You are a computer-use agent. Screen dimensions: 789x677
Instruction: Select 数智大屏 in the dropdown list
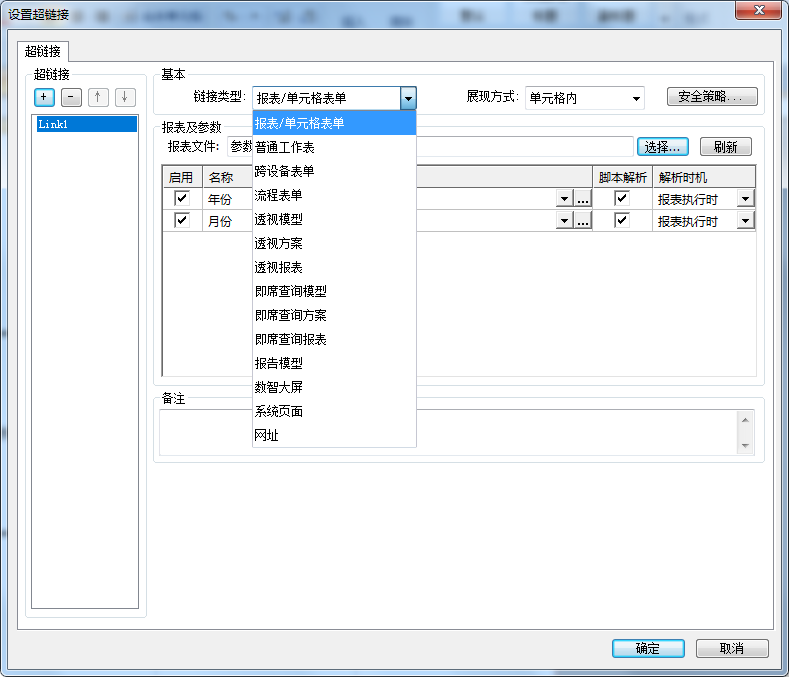(279, 388)
